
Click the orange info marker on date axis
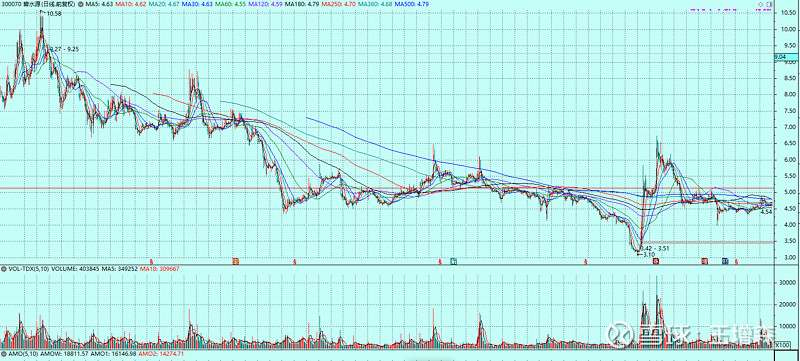(235, 261)
